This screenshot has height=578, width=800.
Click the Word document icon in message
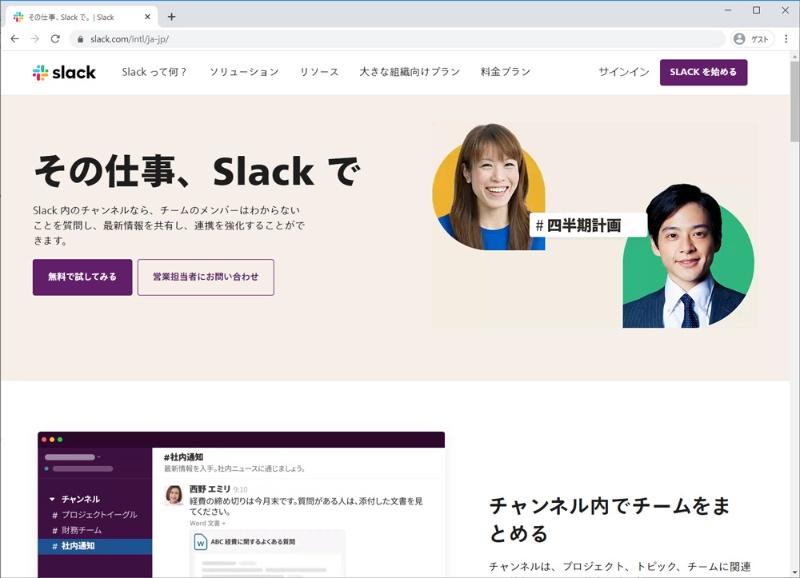[x=201, y=543]
